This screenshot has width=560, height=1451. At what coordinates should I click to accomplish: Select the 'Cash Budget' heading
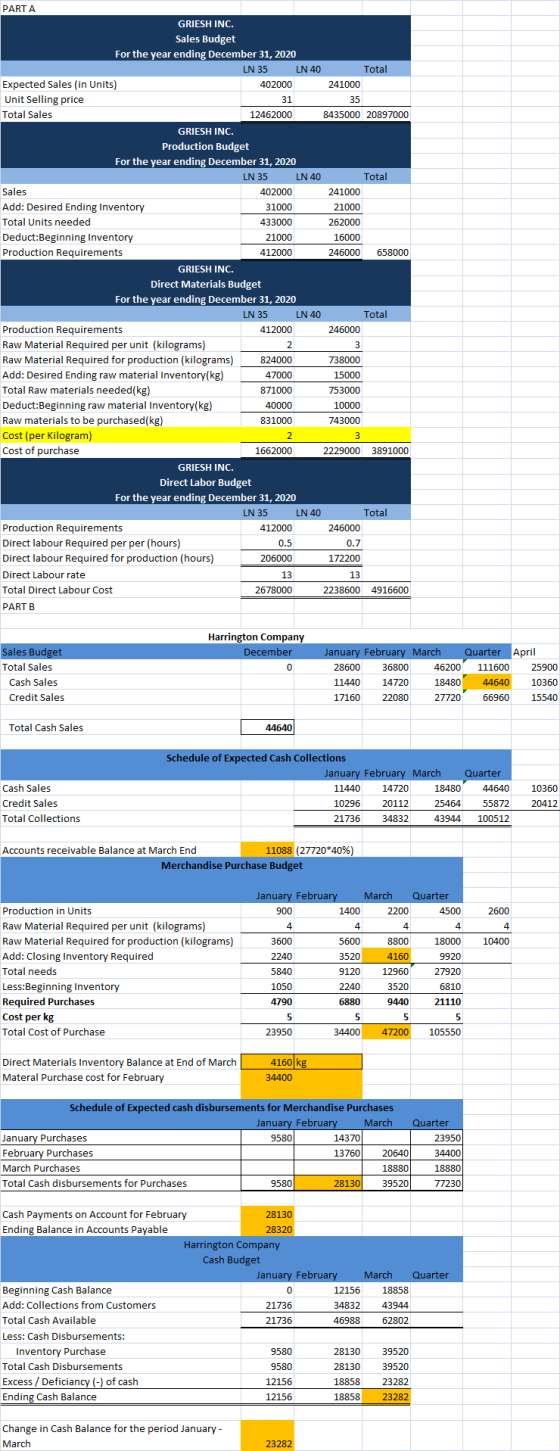point(232,1260)
